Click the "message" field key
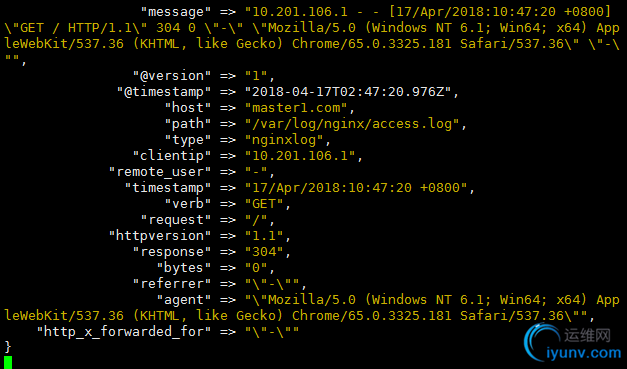Viewport: 627px width, 369px height. pos(176,12)
